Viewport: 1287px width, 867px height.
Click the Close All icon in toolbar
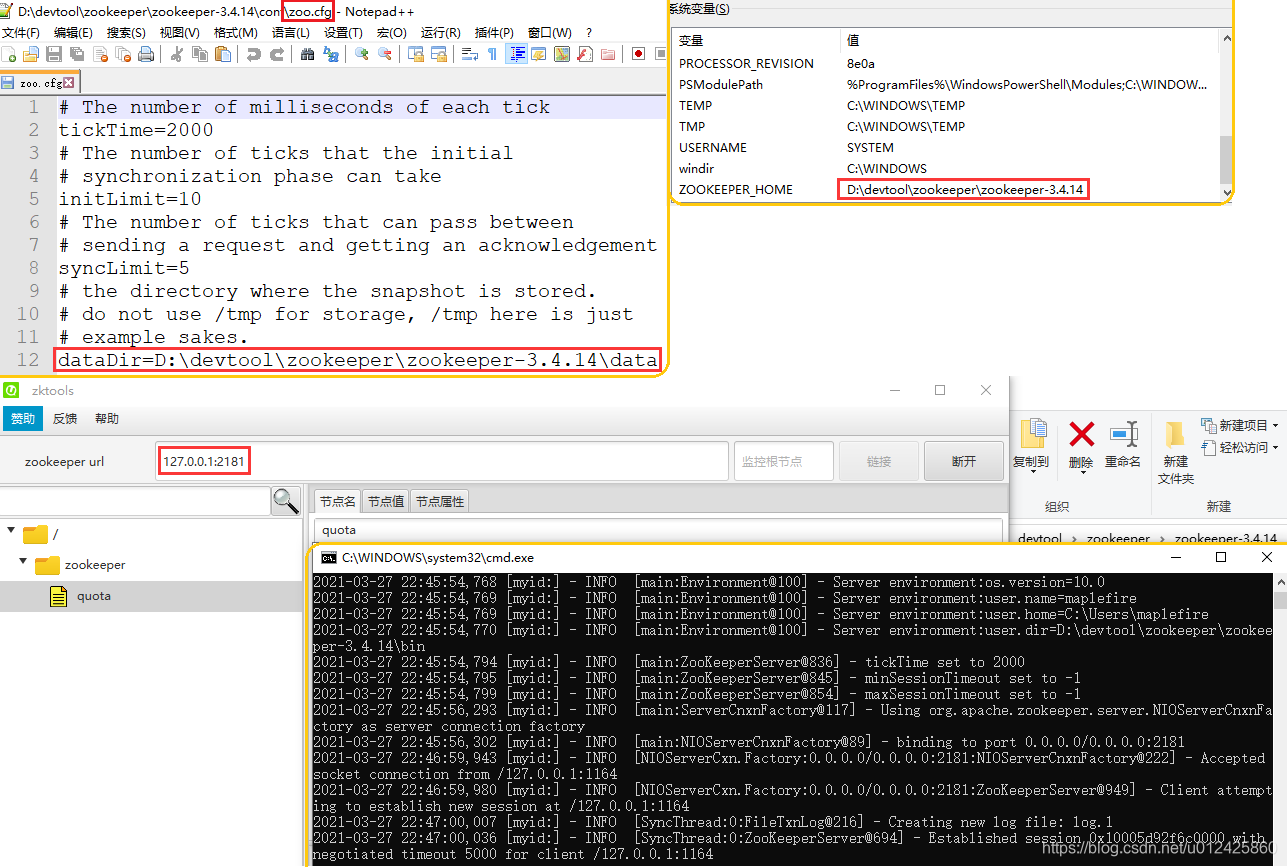(x=123, y=54)
